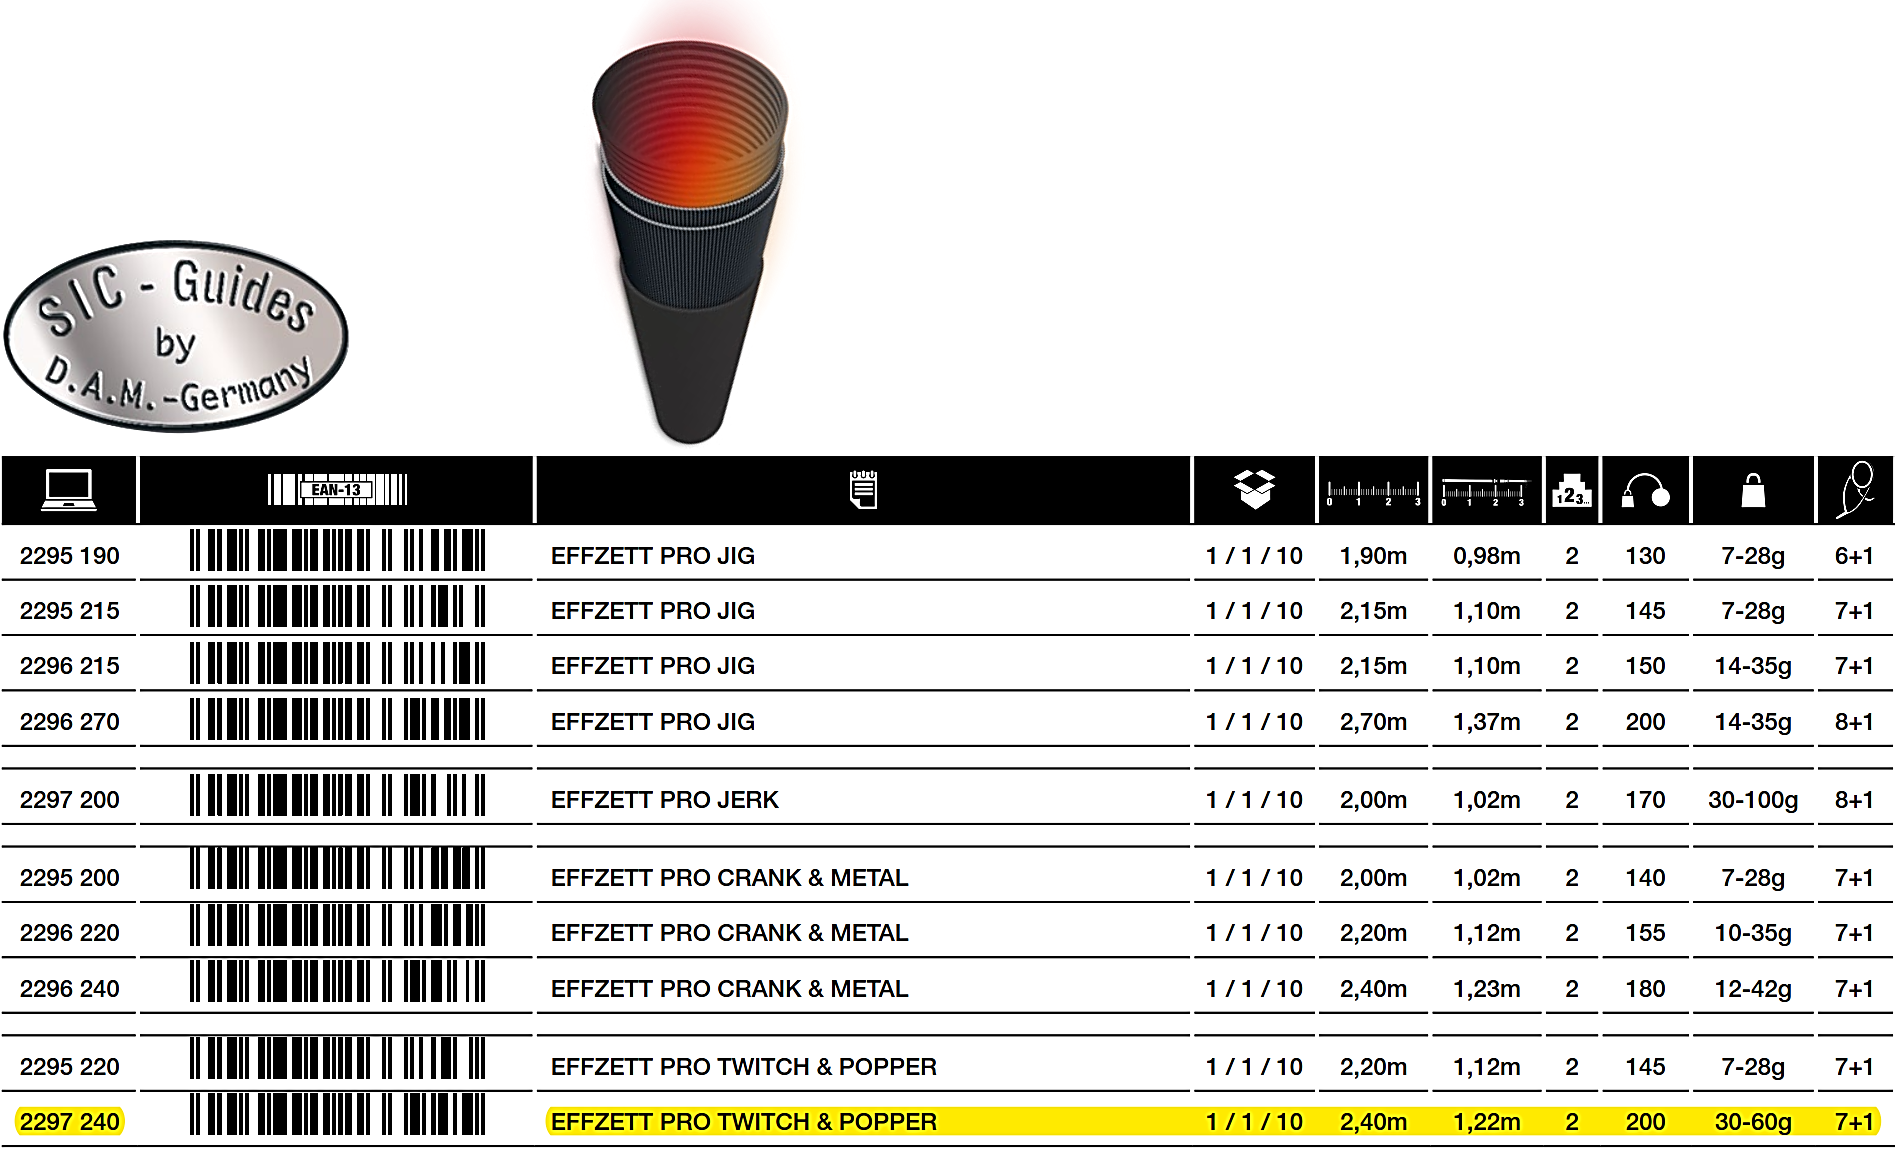Click the EAN-13 barcode header icon
The width and height of the screenshot is (1895, 1149).
336,490
